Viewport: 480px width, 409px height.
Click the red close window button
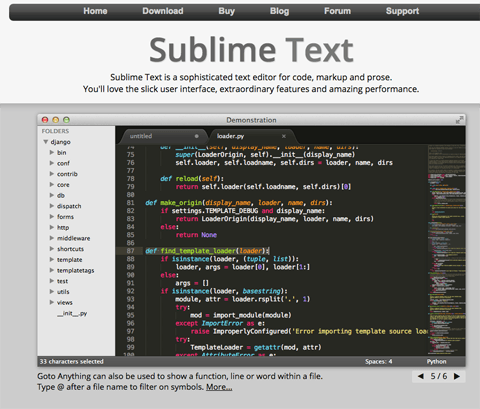click(45, 120)
